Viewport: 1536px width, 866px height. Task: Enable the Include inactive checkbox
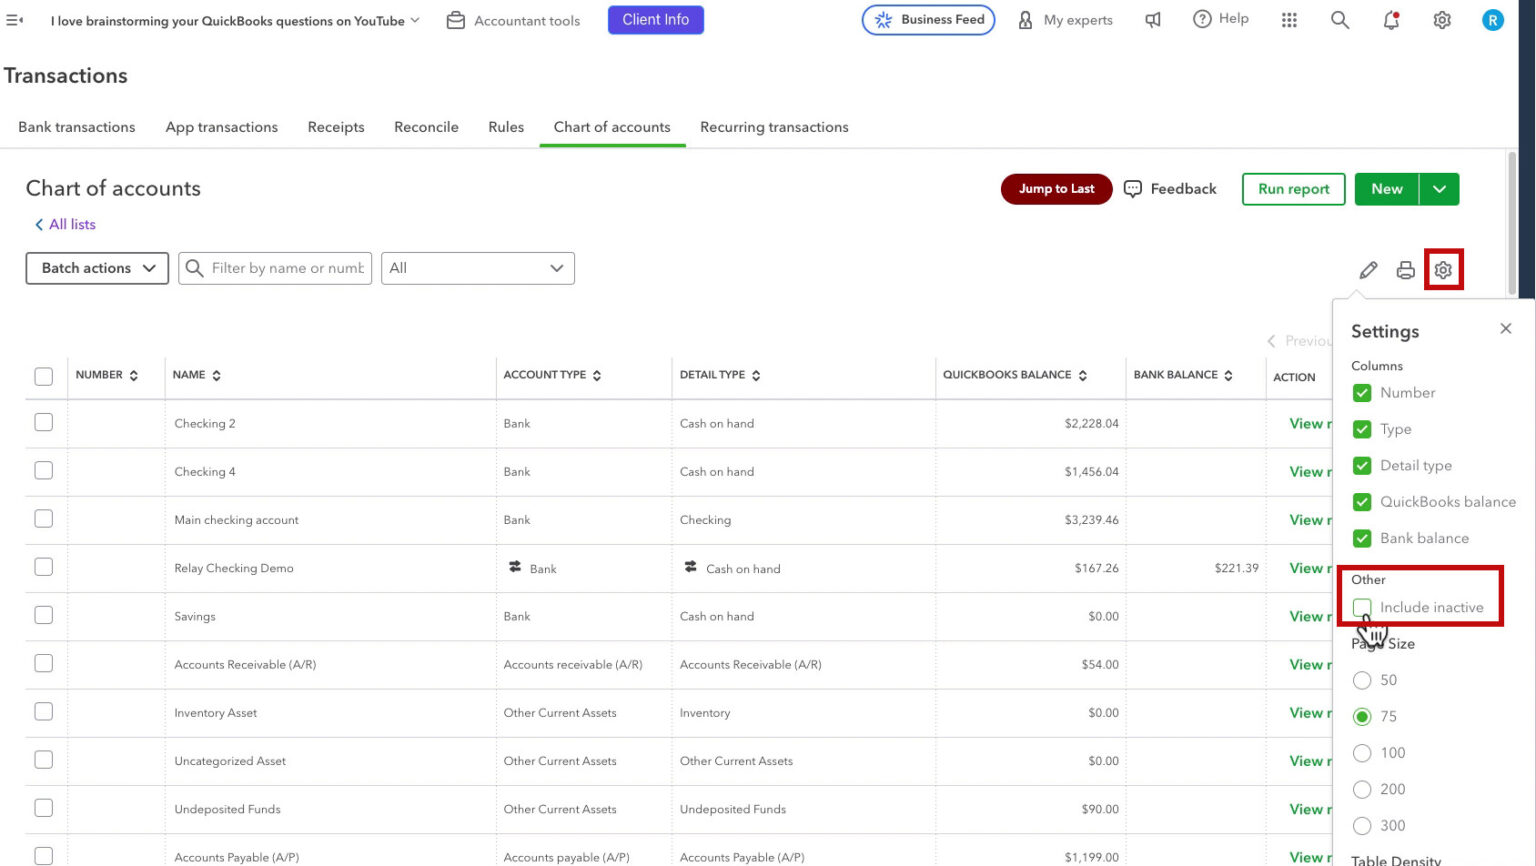[1362, 607]
